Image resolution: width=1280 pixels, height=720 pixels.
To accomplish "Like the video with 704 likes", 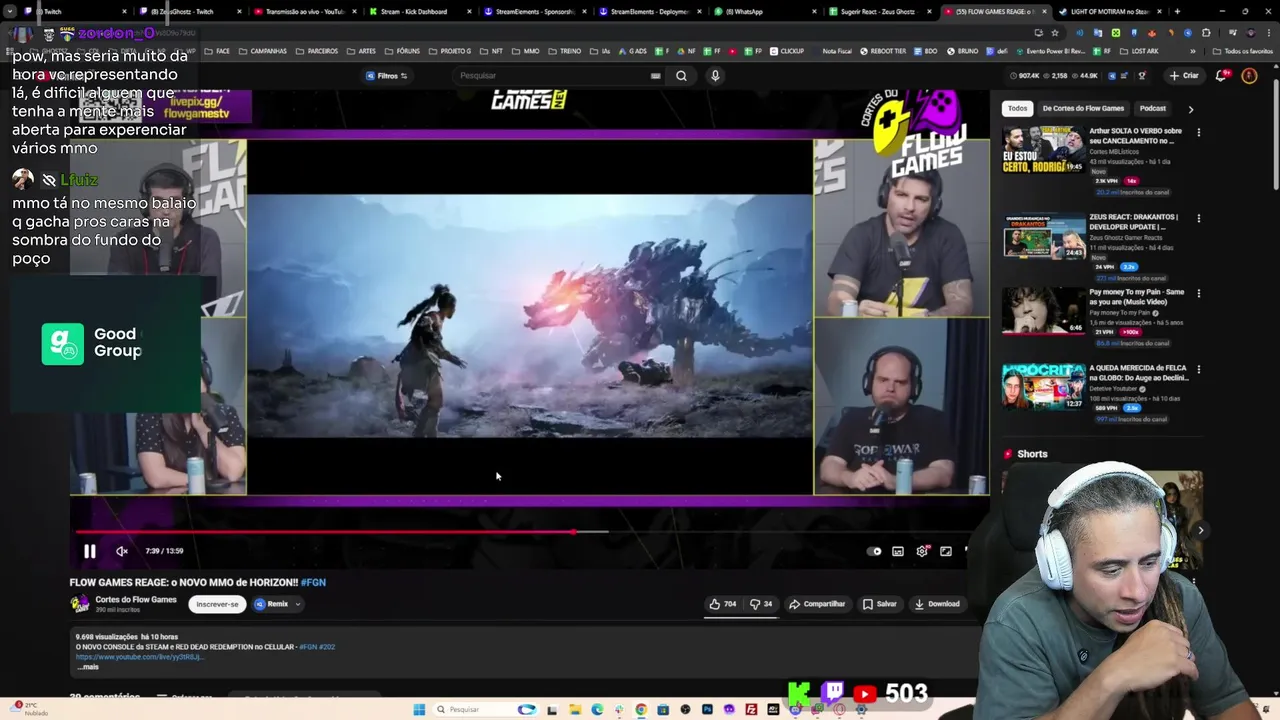I will pyautogui.click(x=723, y=604).
